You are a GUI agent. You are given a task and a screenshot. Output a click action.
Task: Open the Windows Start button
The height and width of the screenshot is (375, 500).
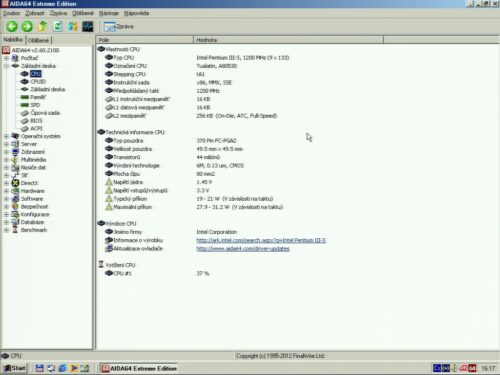(x=15, y=368)
